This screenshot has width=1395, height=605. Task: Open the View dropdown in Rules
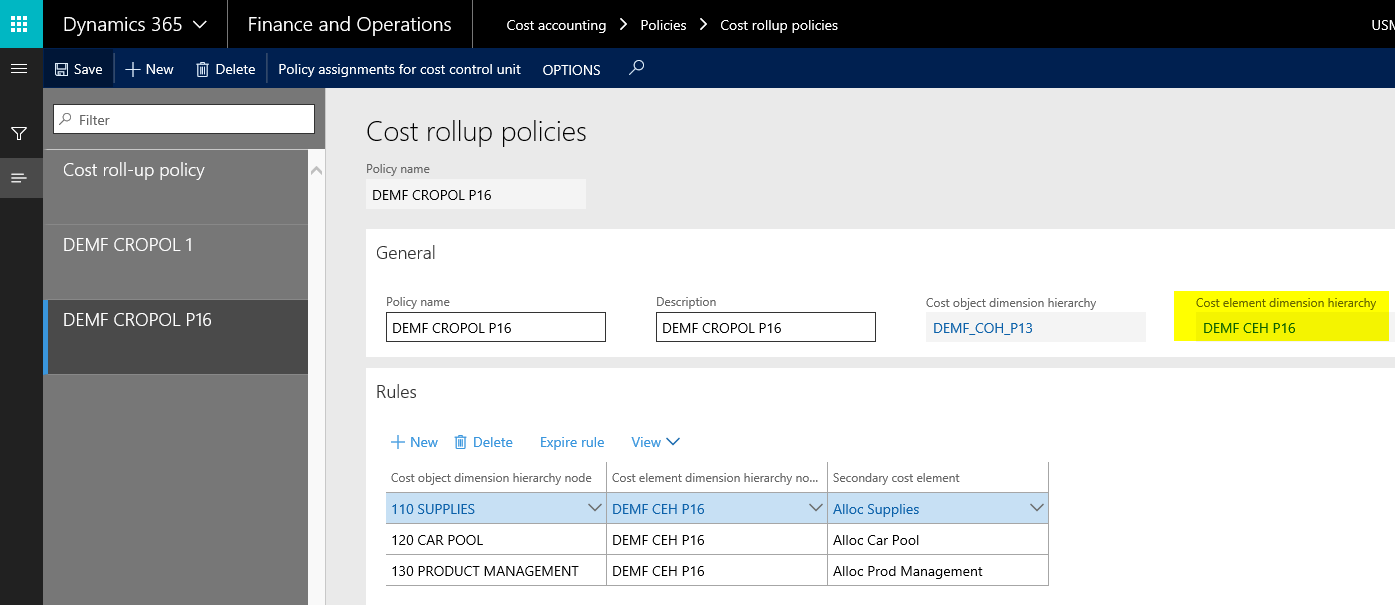click(x=655, y=442)
